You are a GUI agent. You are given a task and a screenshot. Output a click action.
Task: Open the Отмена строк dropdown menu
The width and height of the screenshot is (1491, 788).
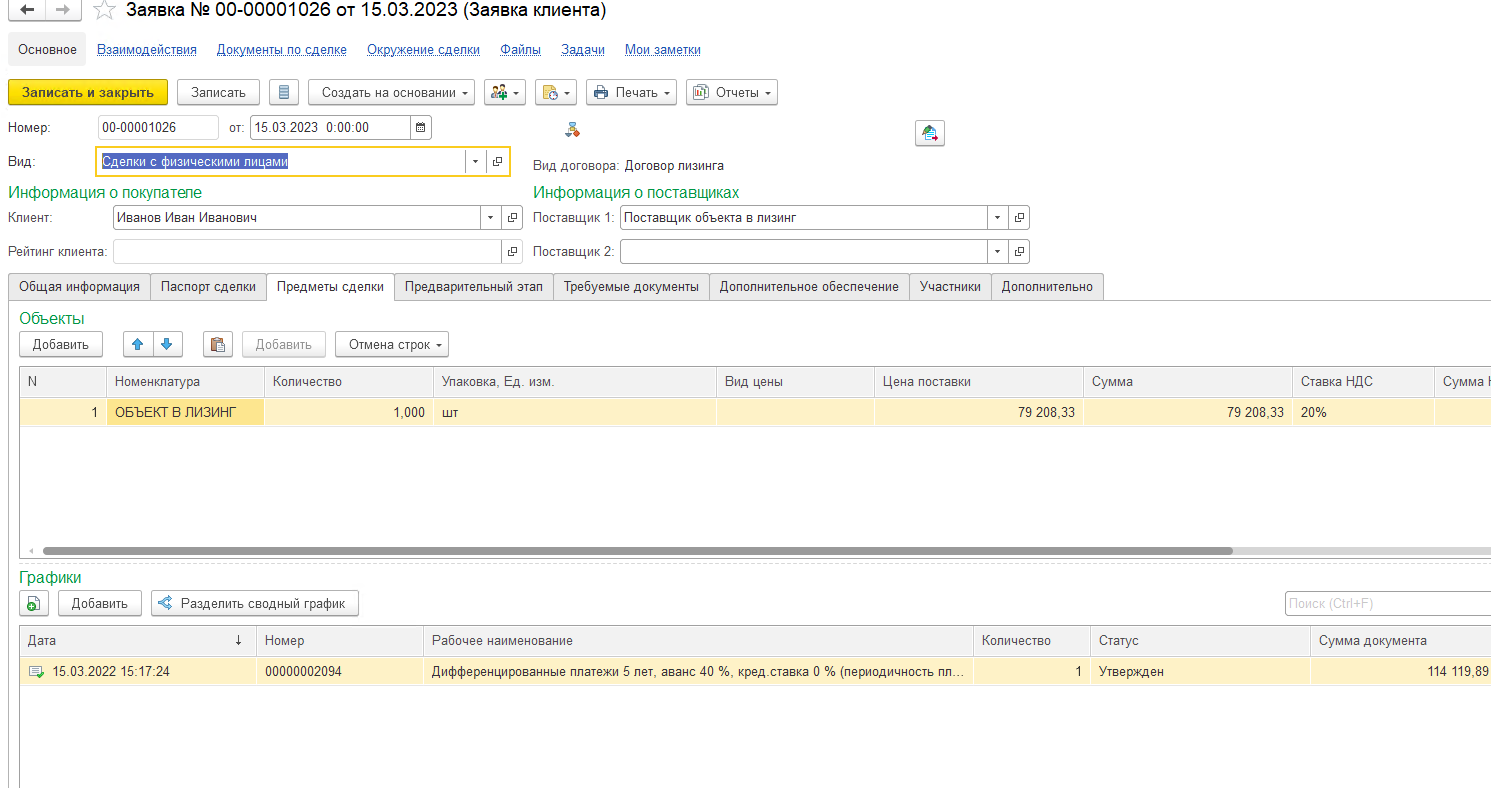coord(391,344)
